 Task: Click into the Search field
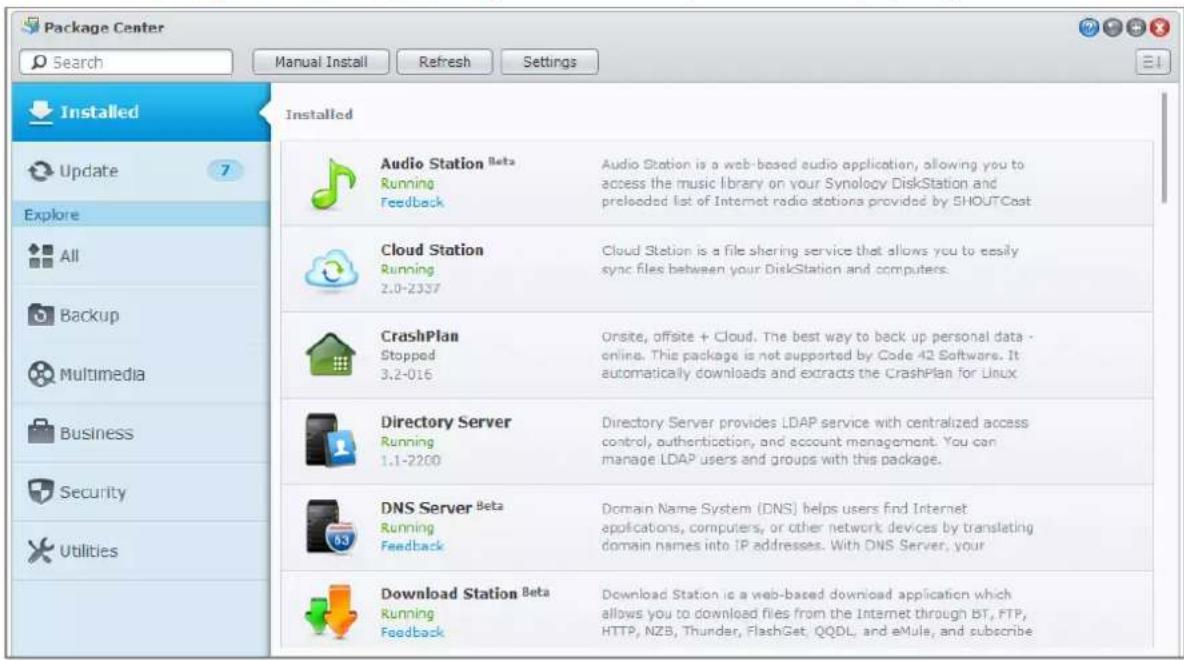click(x=126, y=62)
